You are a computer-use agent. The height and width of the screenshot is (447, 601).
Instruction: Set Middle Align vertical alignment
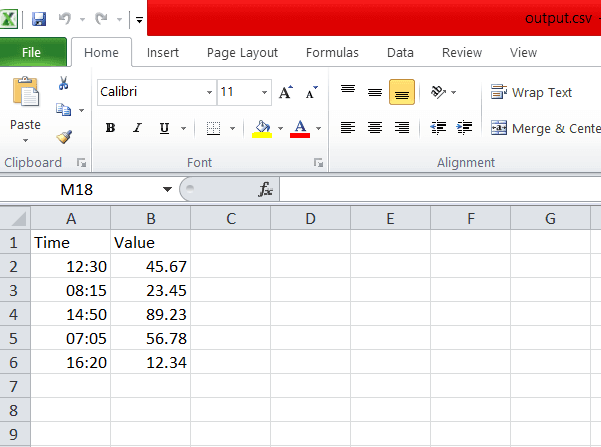click(374, 92)
